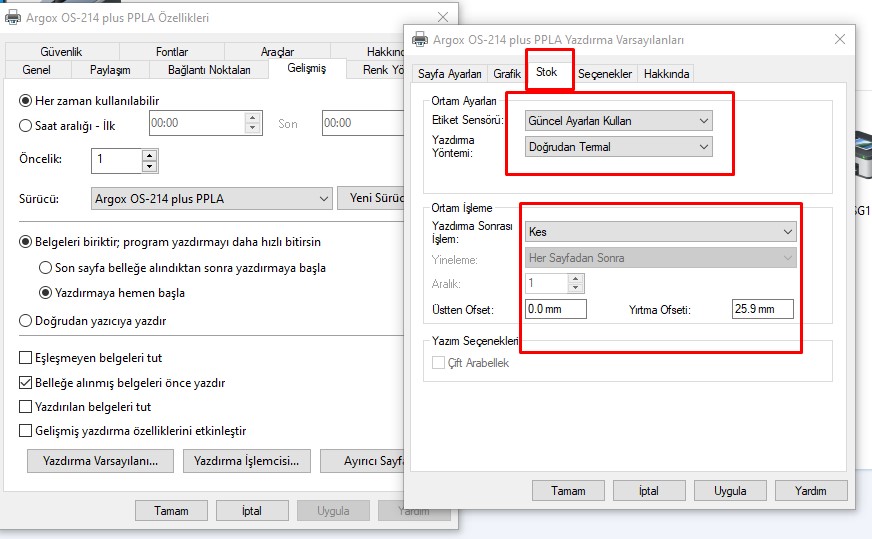Viewport: 872px width, 539px height.
Task: Close the Özellikleri window
Action: (x=443, y=17)
